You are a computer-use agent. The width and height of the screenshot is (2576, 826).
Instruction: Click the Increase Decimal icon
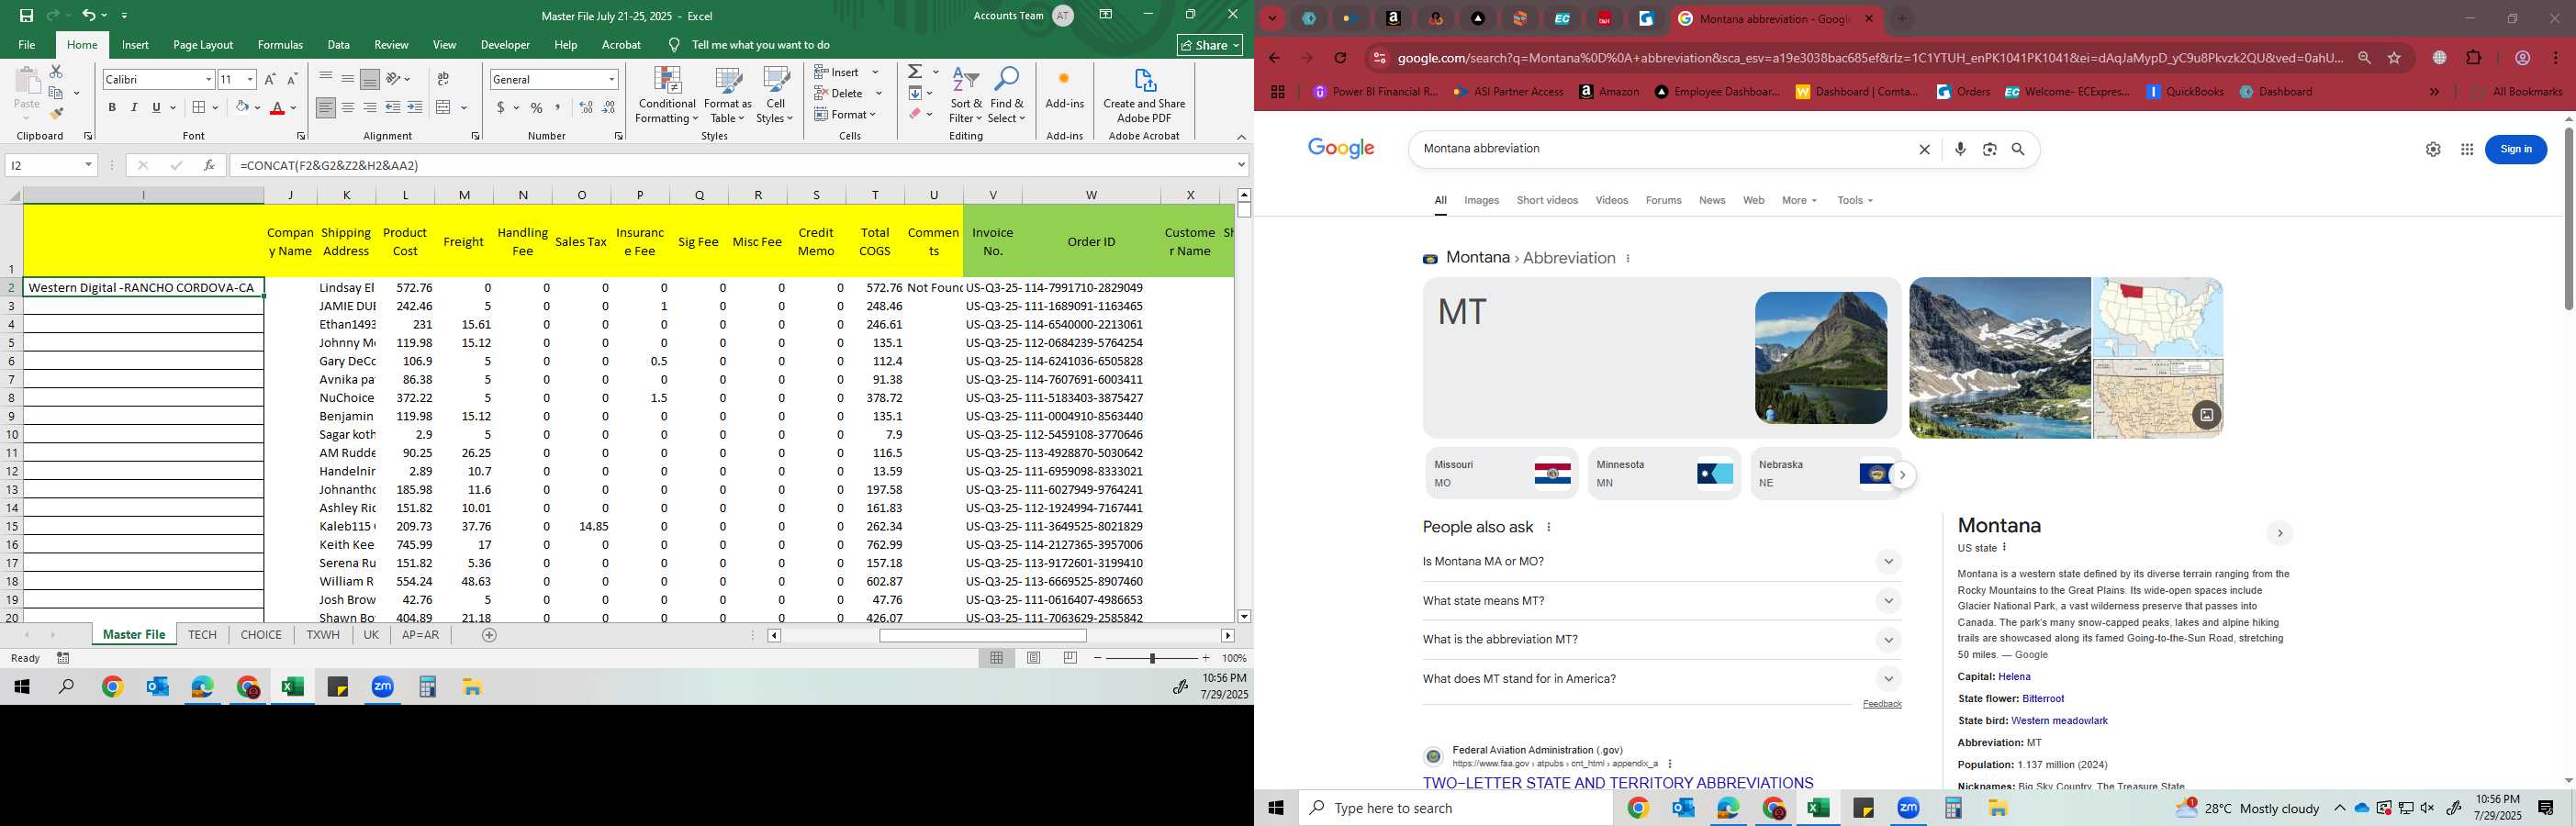[587, 107]
